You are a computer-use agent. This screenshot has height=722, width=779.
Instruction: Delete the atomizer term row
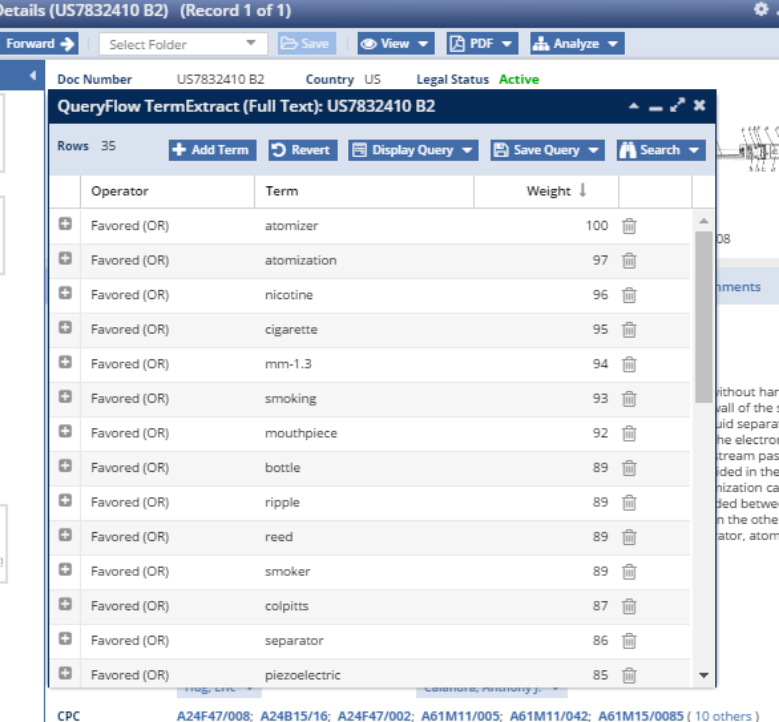pos(629,226)
